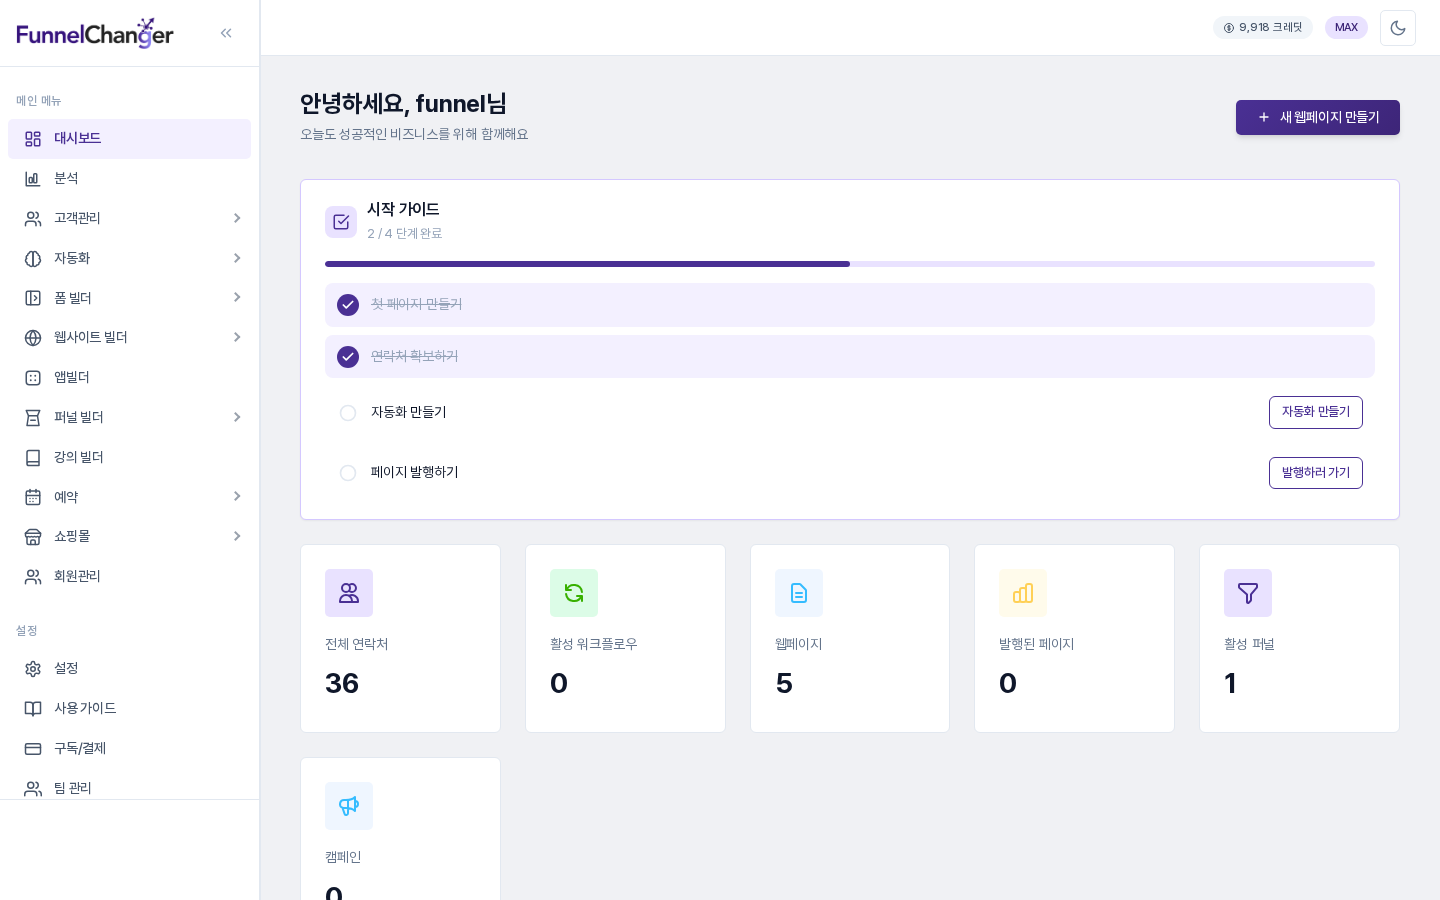Open 분석 in the sidebar

coord(129,178)
